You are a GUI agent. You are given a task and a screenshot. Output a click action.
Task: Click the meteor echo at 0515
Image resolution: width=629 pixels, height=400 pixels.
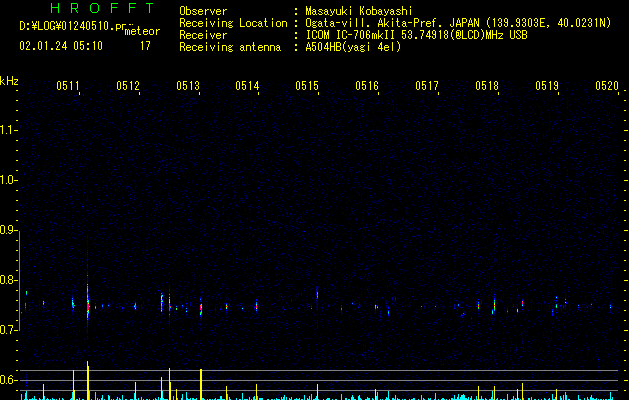point(317,296)
